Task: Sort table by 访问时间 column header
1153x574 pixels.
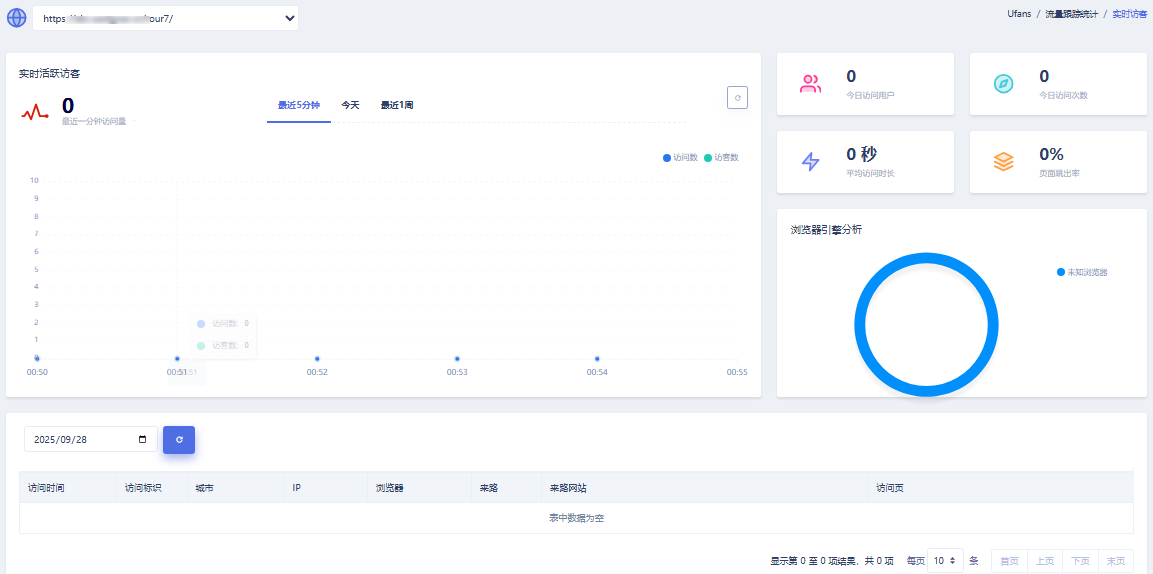Action: [x=47, y=488]
